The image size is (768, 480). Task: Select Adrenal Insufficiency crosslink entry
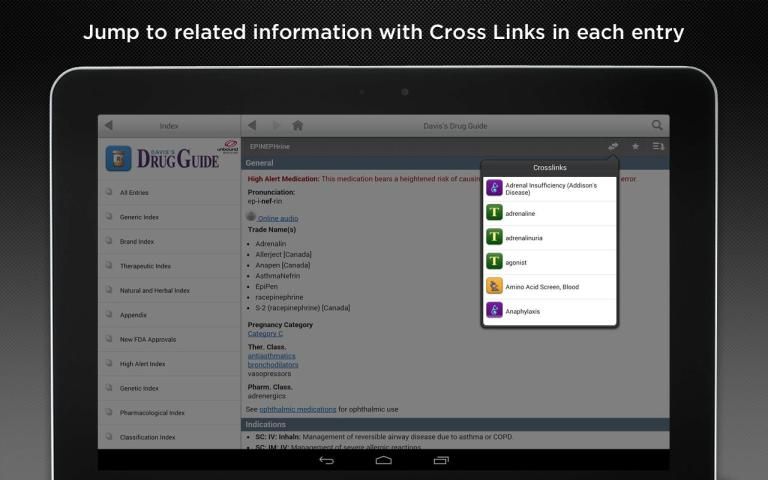(x=549, y=188)
